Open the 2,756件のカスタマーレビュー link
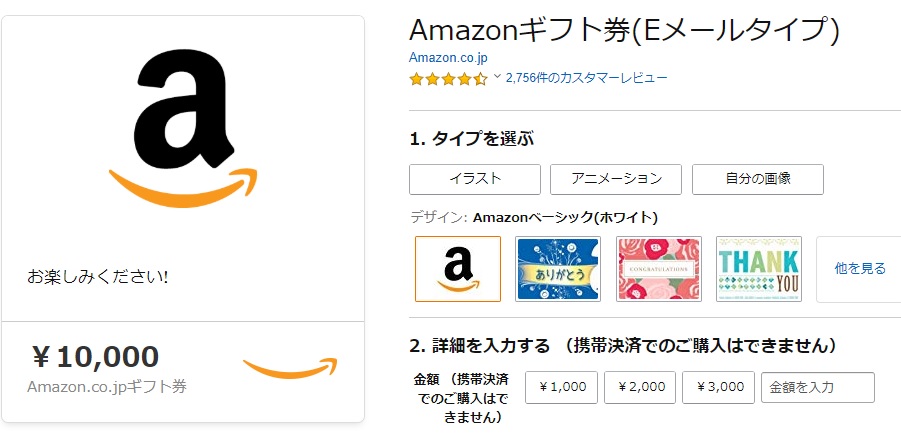The height and width of the screenshot is (436, 901). [x=587, y=78]
